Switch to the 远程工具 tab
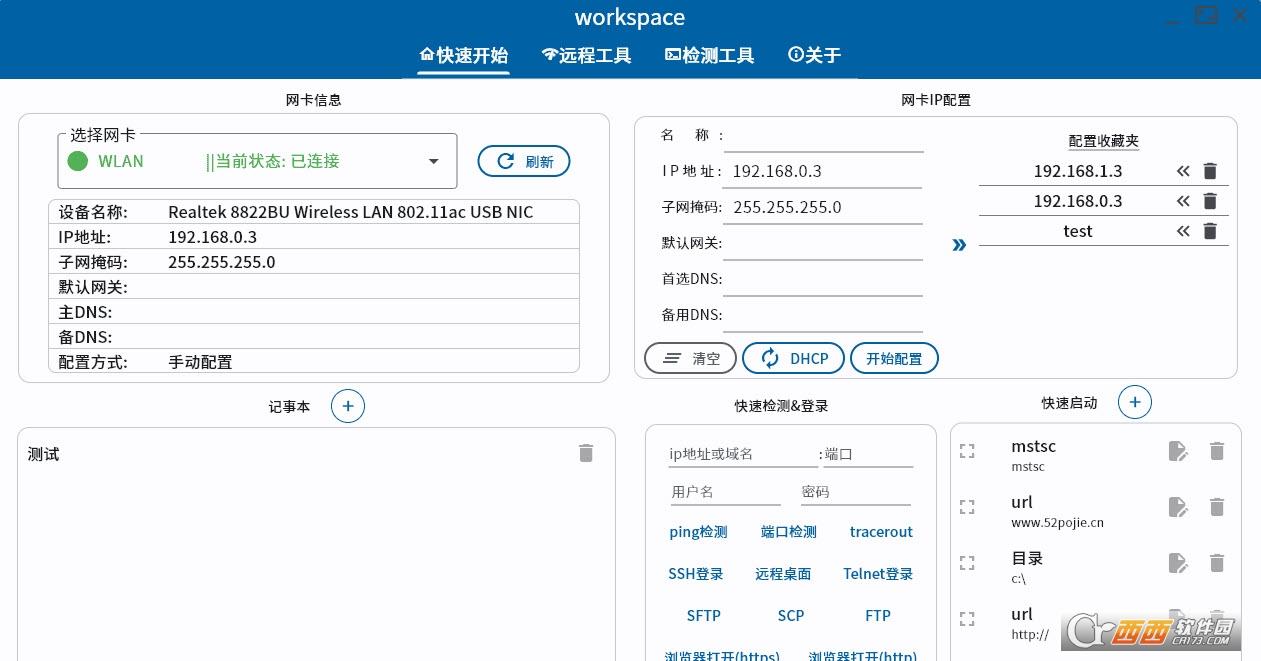1261x661 pixels. pos(586,55)
